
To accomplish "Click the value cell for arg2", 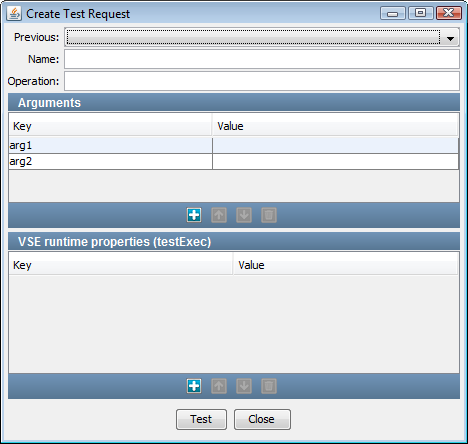I will click(335, 161).
